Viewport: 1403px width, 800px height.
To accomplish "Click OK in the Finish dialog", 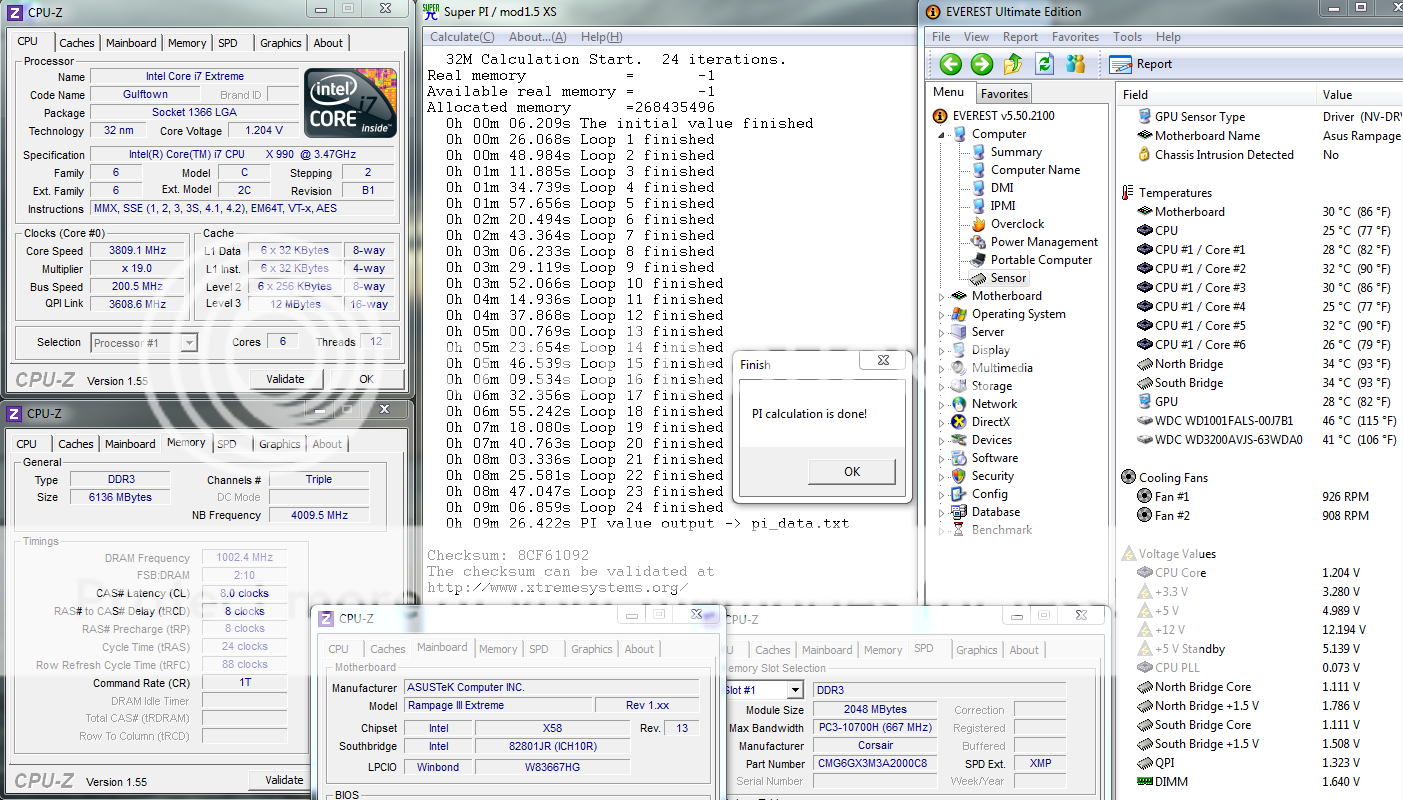I will (x=852, y=472).
